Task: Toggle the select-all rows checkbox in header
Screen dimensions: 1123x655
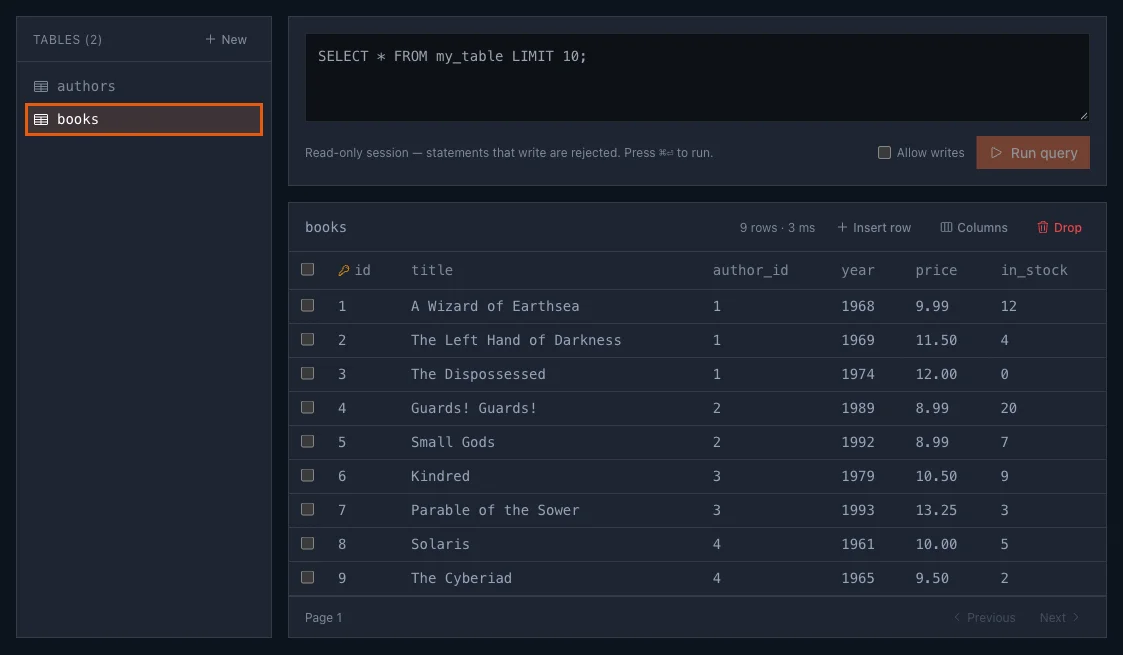Action: (x=307, y=269)
